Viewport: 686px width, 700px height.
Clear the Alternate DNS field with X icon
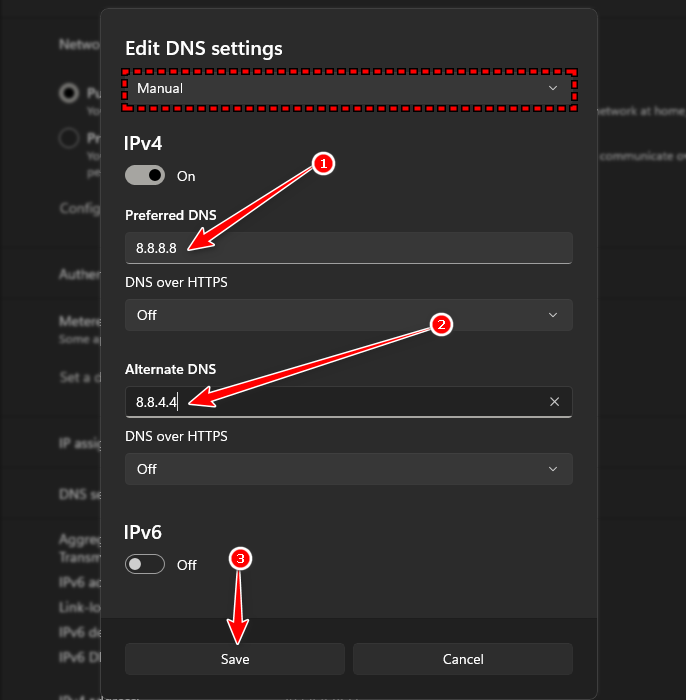click(x=555, y=402)
